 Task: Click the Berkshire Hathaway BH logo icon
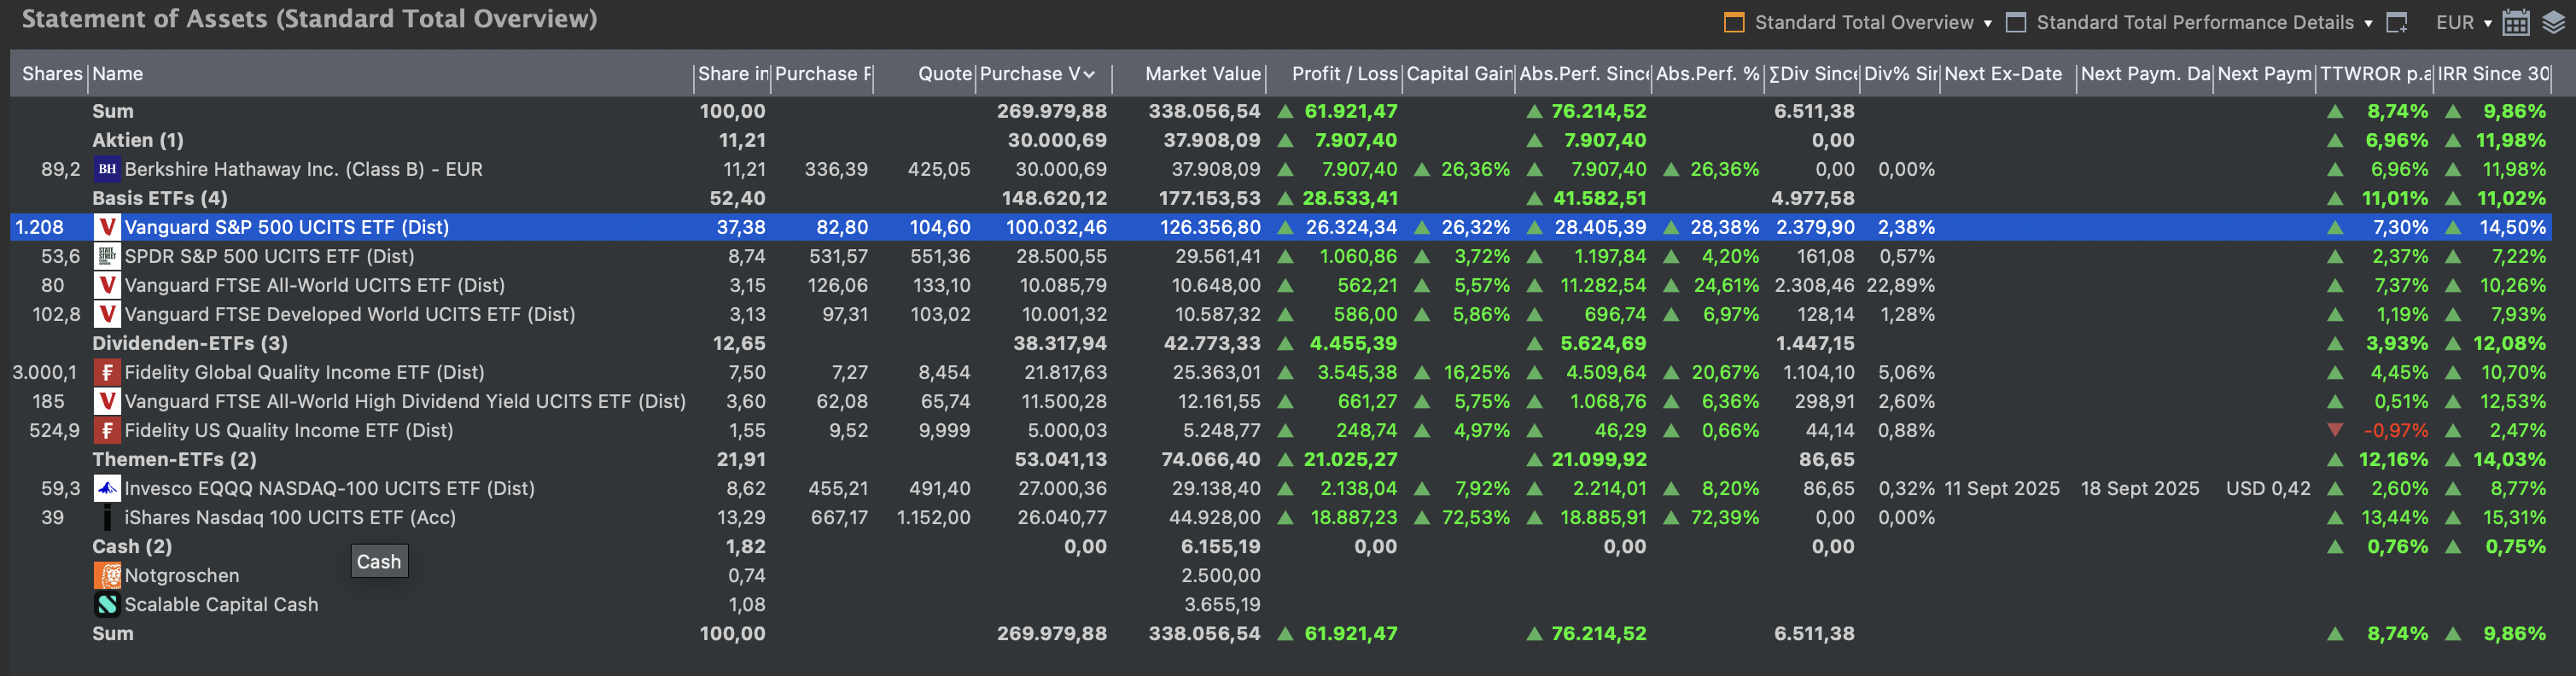107,169
